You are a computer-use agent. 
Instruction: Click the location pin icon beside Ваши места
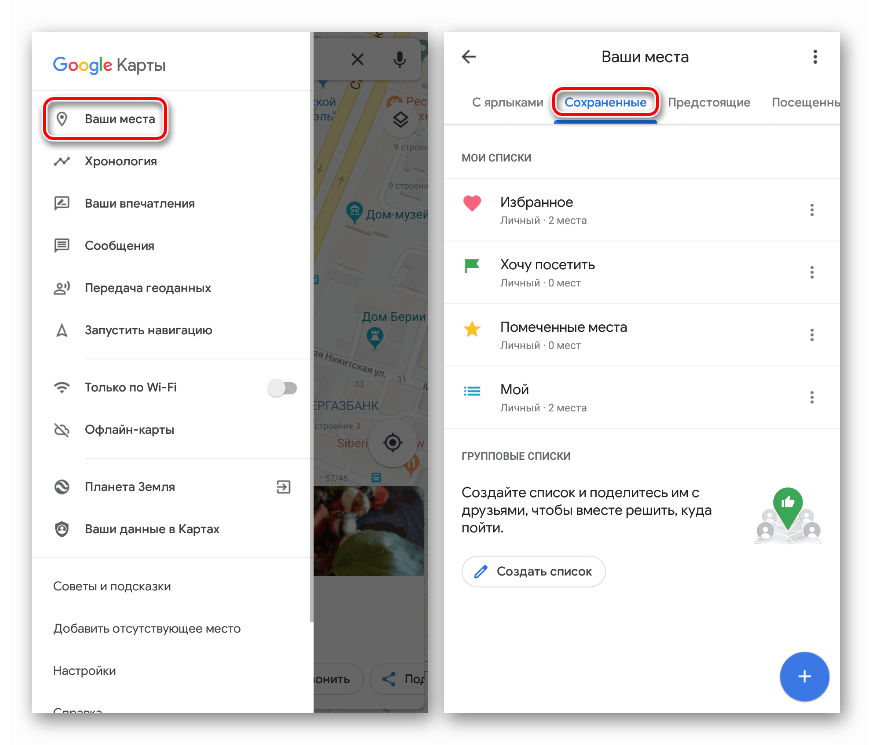pyautogui.click(x=62, y=119)
